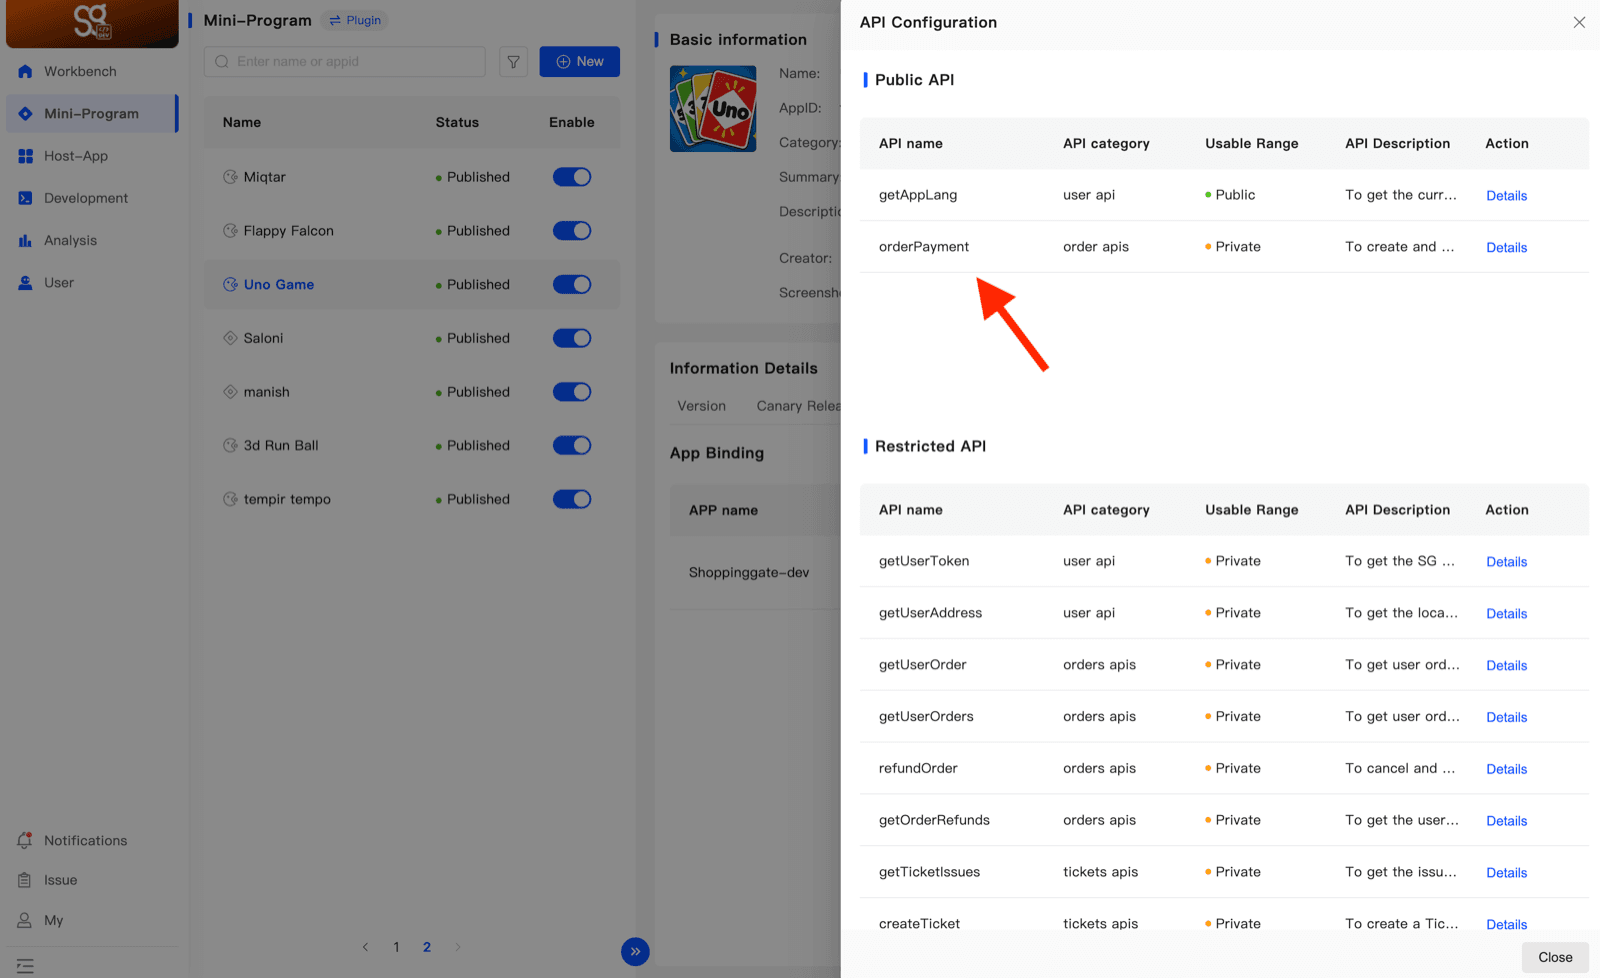The image size is (1600, 978).
Task: Expand panel with double-chevron button
Action: point(635,951)
